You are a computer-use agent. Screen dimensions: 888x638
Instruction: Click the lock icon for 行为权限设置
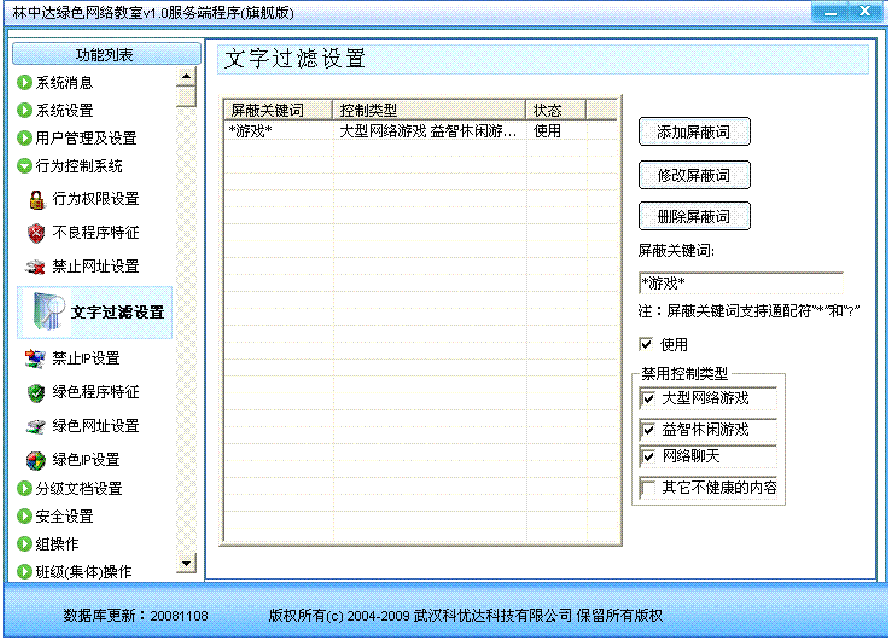pyautogui.click(x=37, y=200)
